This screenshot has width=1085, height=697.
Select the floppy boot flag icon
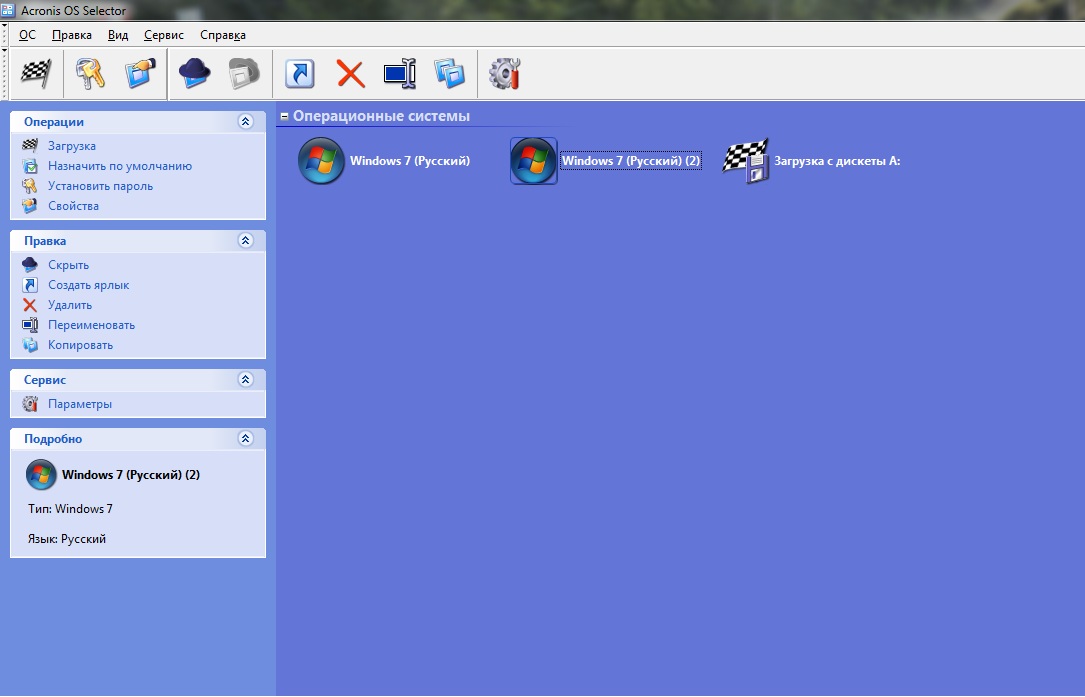(745, 161)
